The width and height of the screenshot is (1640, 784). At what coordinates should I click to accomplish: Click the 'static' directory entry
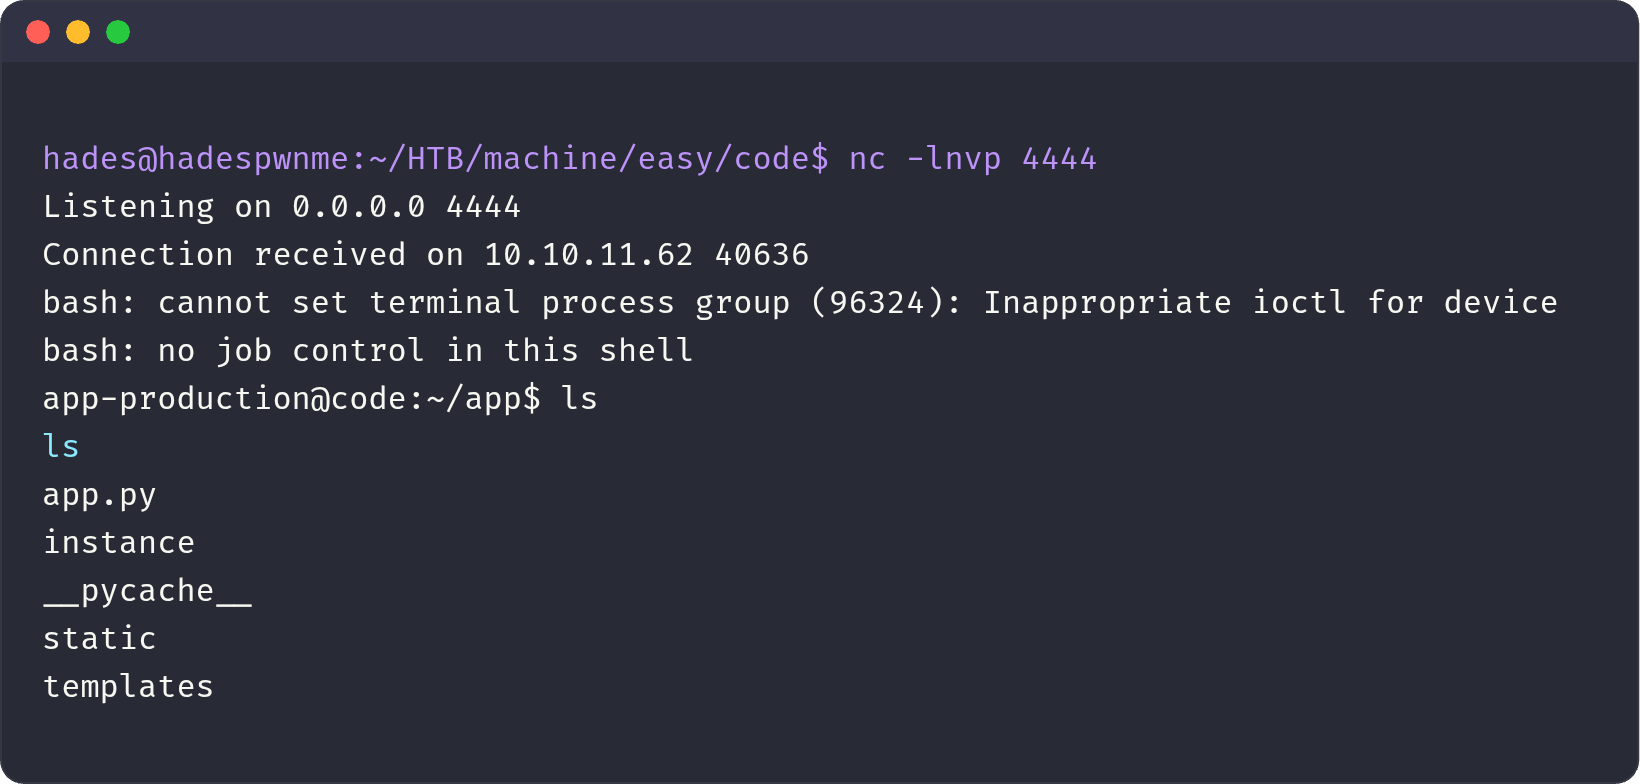click(99, 639)
